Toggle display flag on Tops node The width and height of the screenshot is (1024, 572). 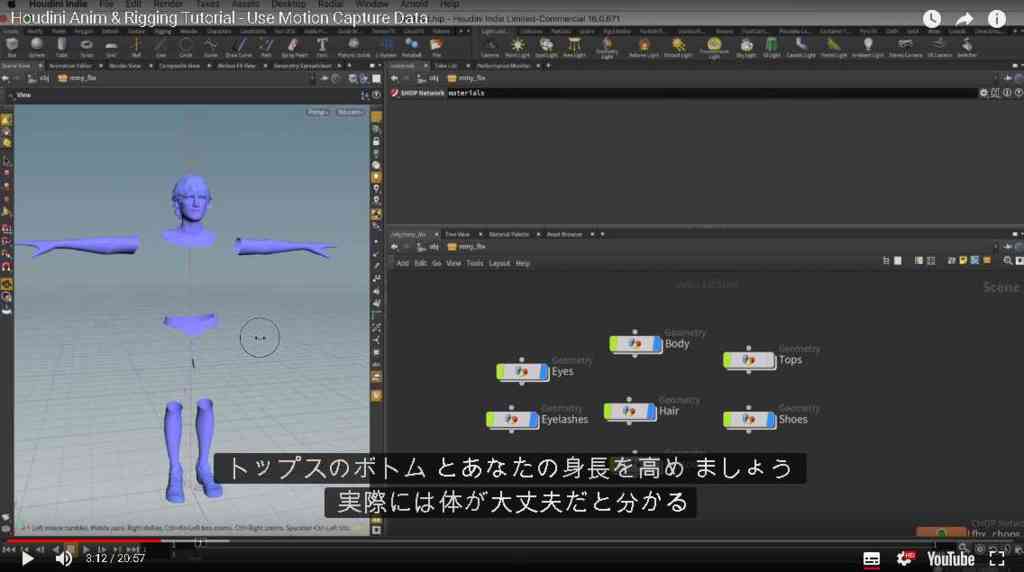(771, 360)
